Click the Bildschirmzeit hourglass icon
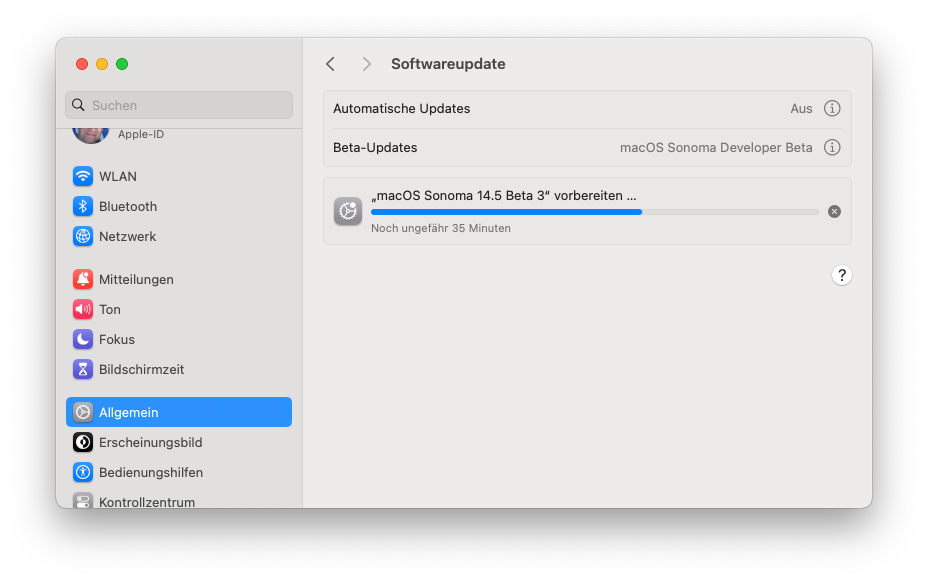Screen dimensions: 928x582 pyautogui.click(x=83, y=370)
